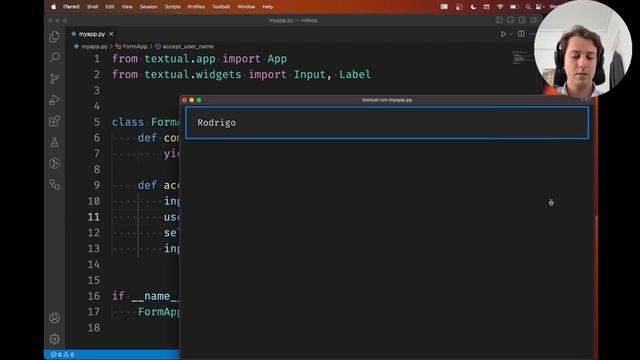Click into the Rodrigo input field
The height and width of the screenshot is (360, 640).
click(387, 123)
